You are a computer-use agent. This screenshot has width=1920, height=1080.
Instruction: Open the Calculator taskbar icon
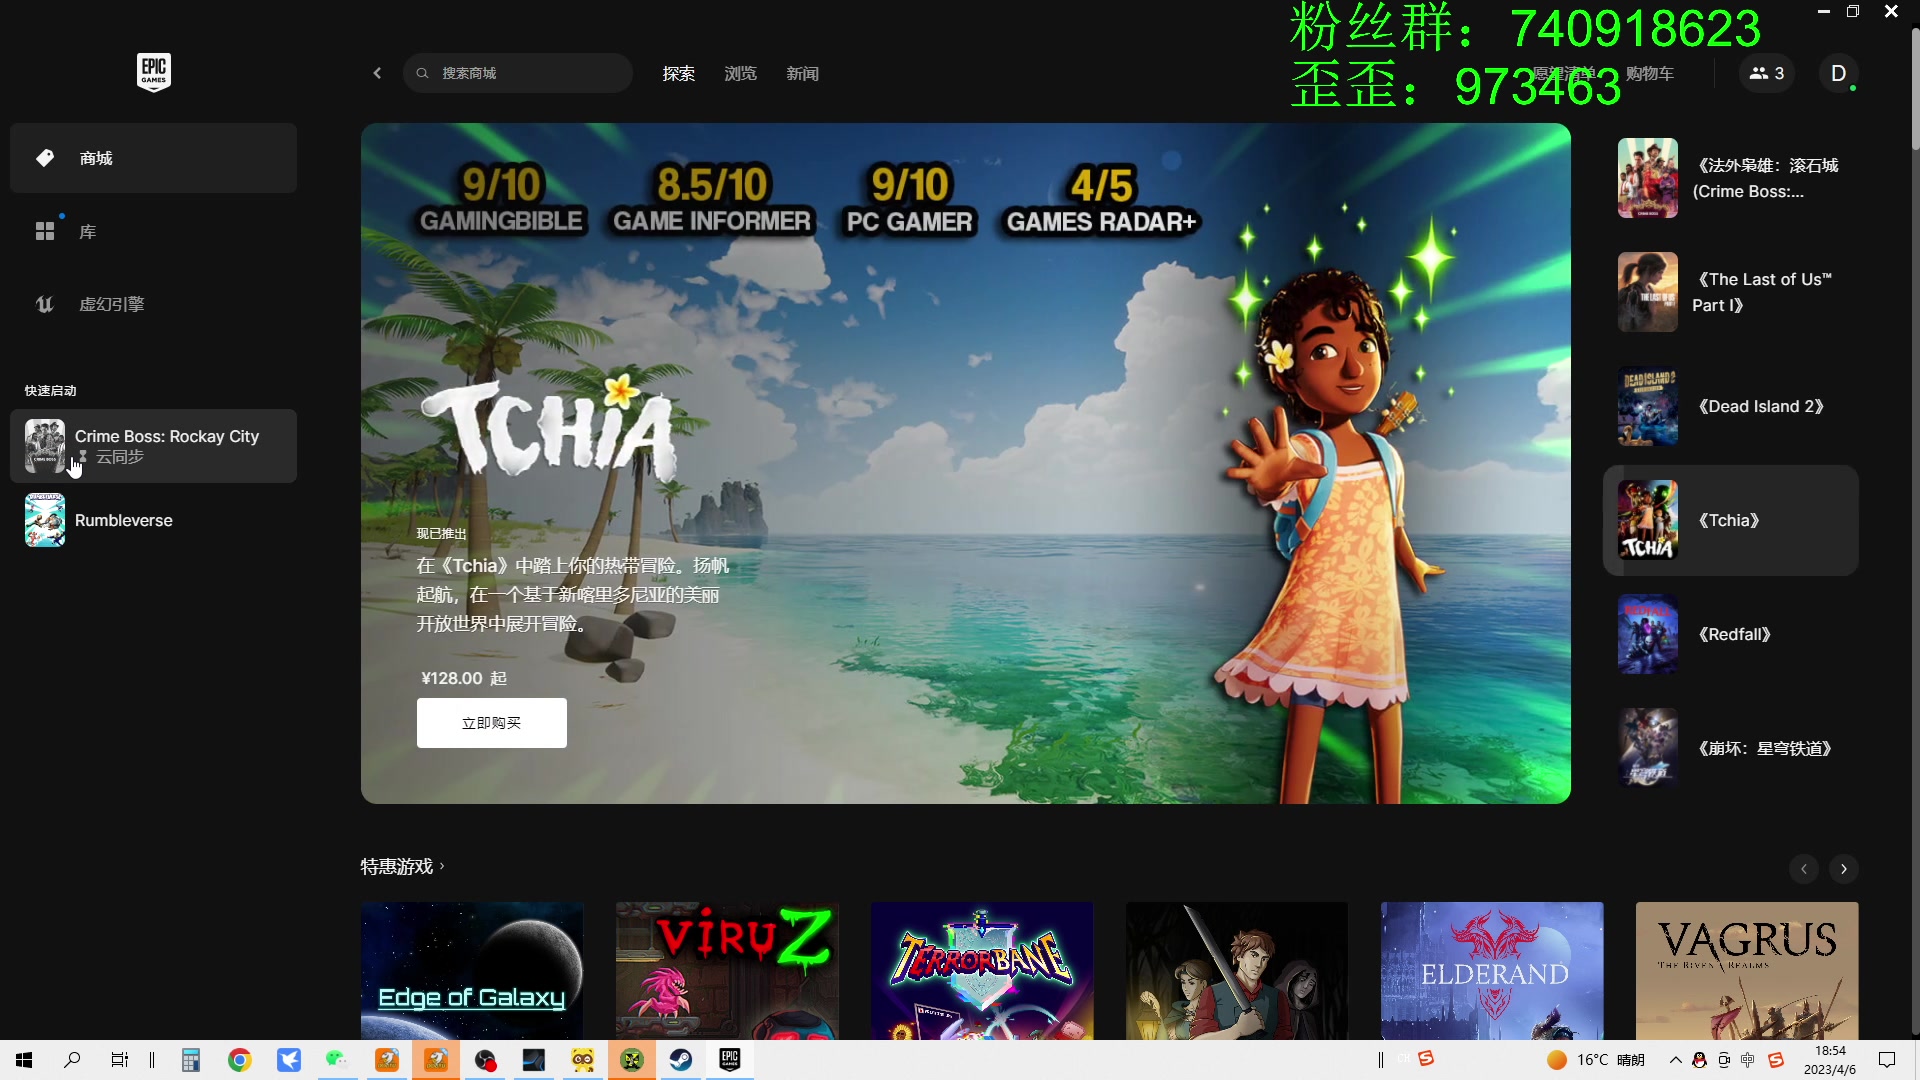191,1060
